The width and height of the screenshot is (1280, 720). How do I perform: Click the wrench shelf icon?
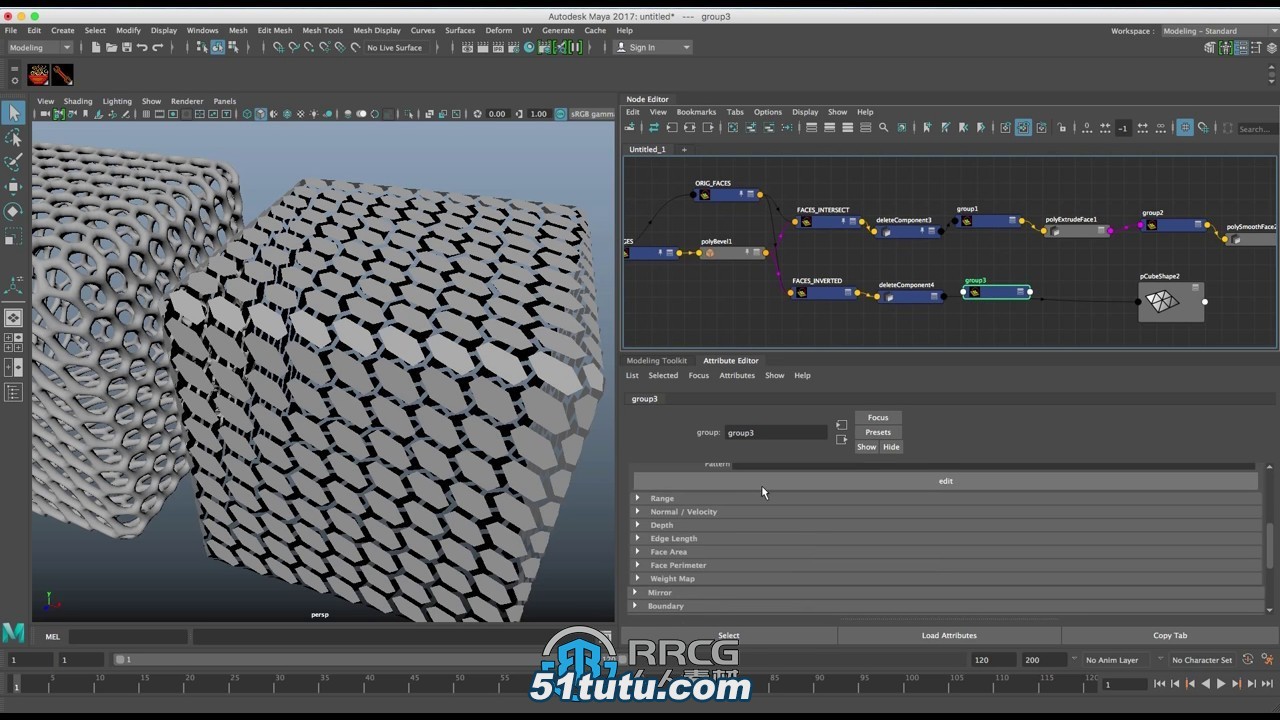point(62,75)
